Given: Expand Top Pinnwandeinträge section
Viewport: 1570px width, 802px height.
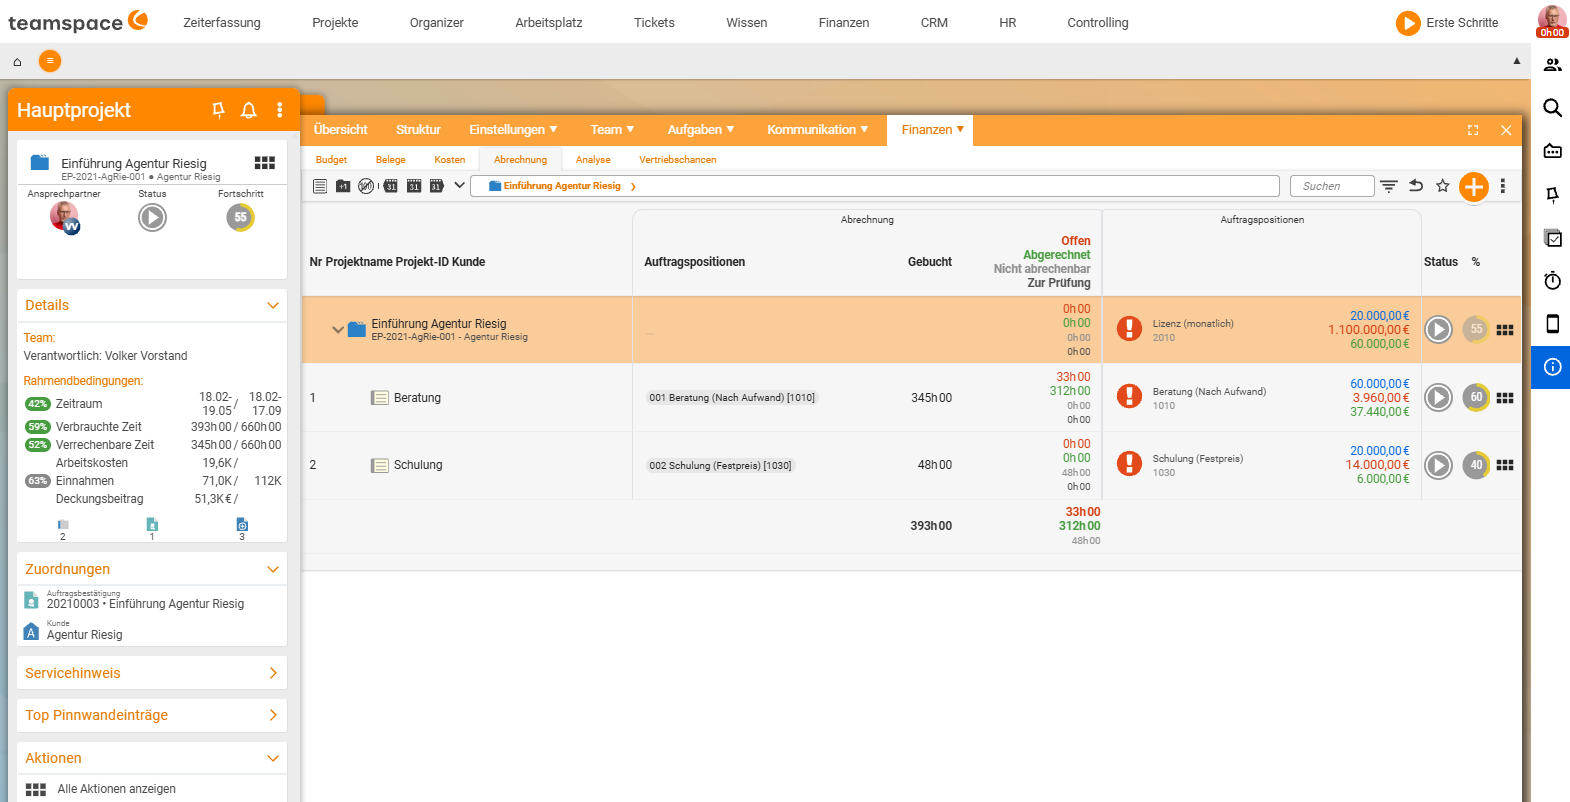Looking at the screenshot, I should 273,715.
